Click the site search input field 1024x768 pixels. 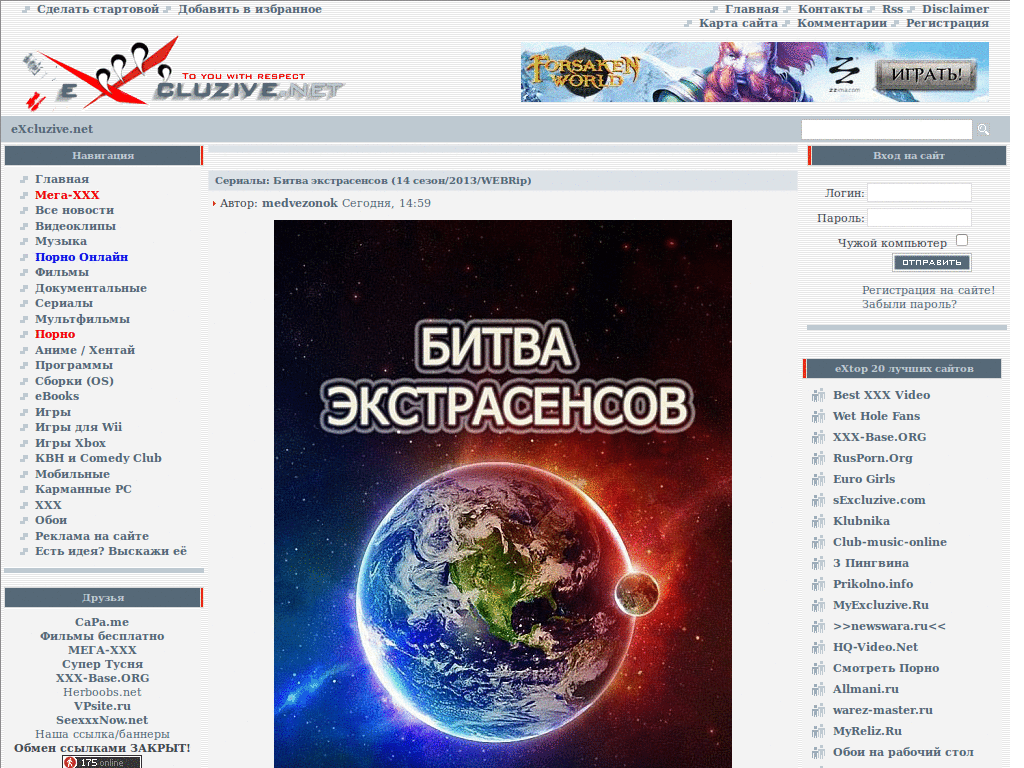point(886,129)
